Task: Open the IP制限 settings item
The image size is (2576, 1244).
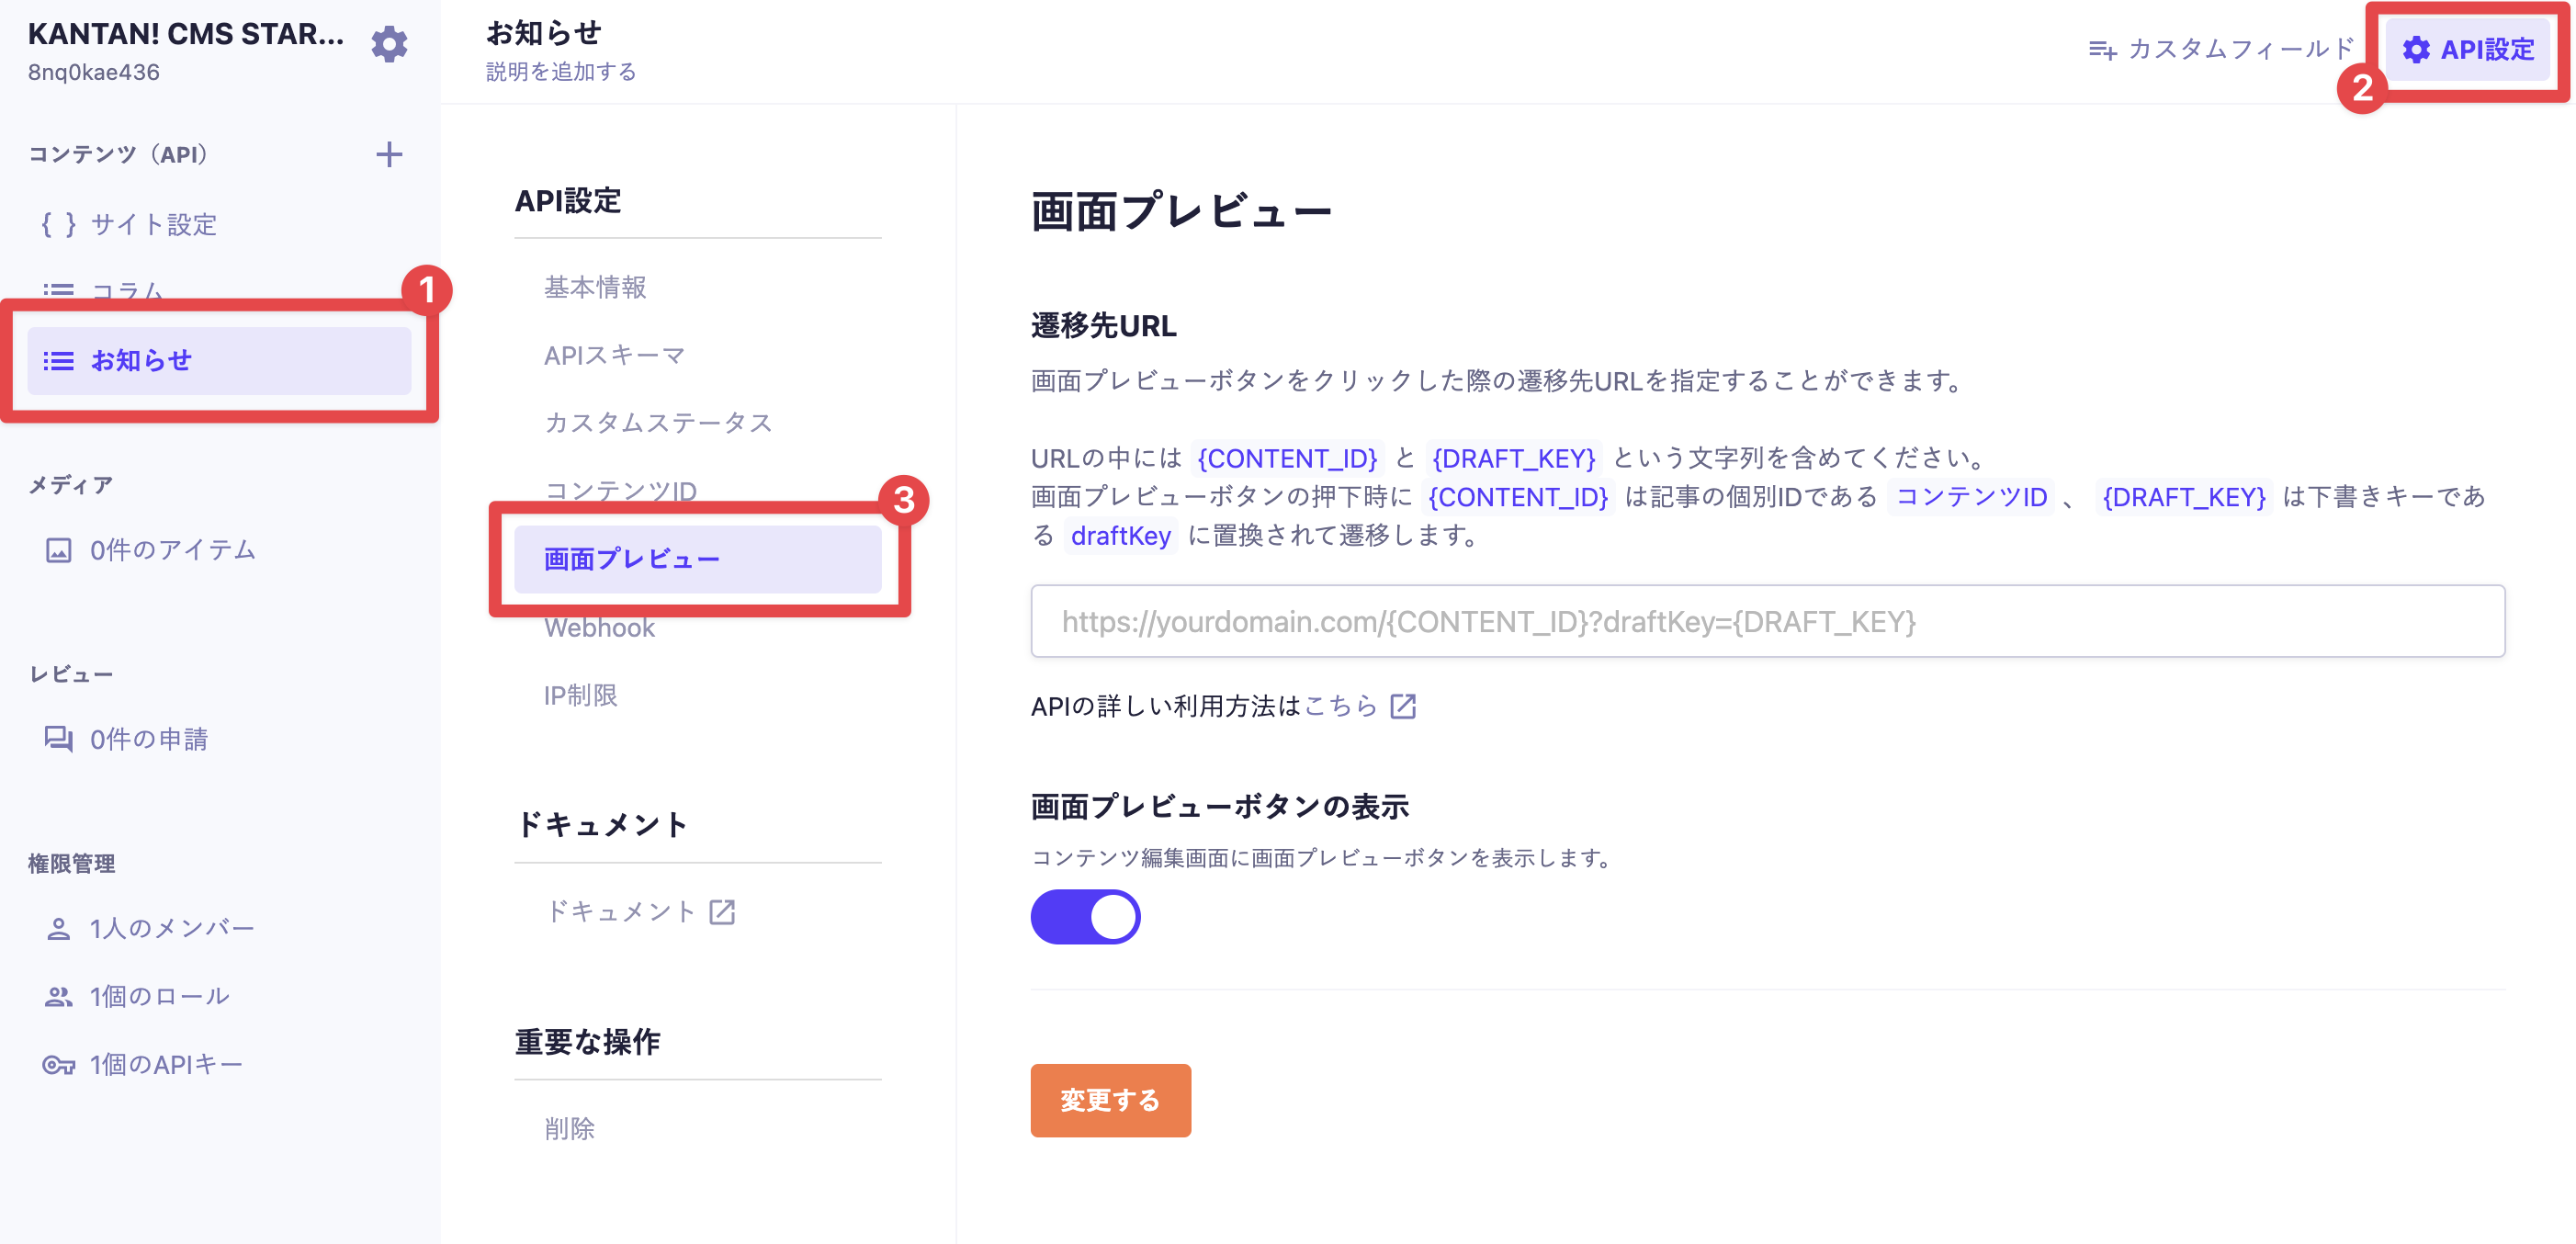Action: pyautogui.click(x=580, y=695)
